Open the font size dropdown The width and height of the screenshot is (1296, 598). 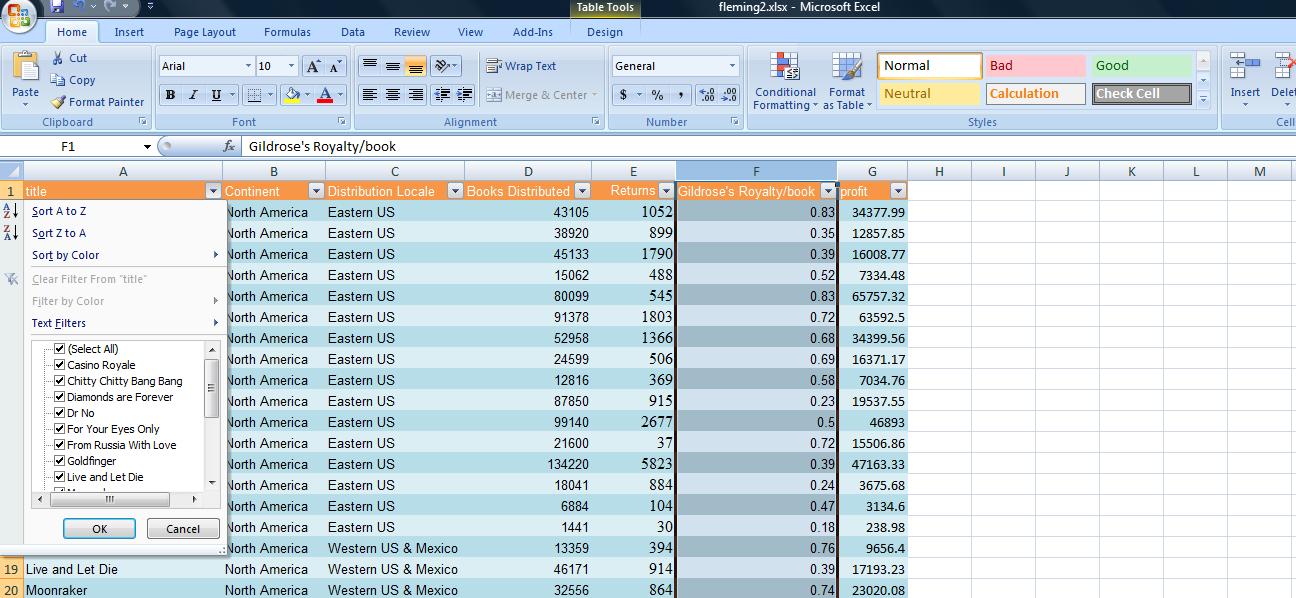[x=291, y=66]
